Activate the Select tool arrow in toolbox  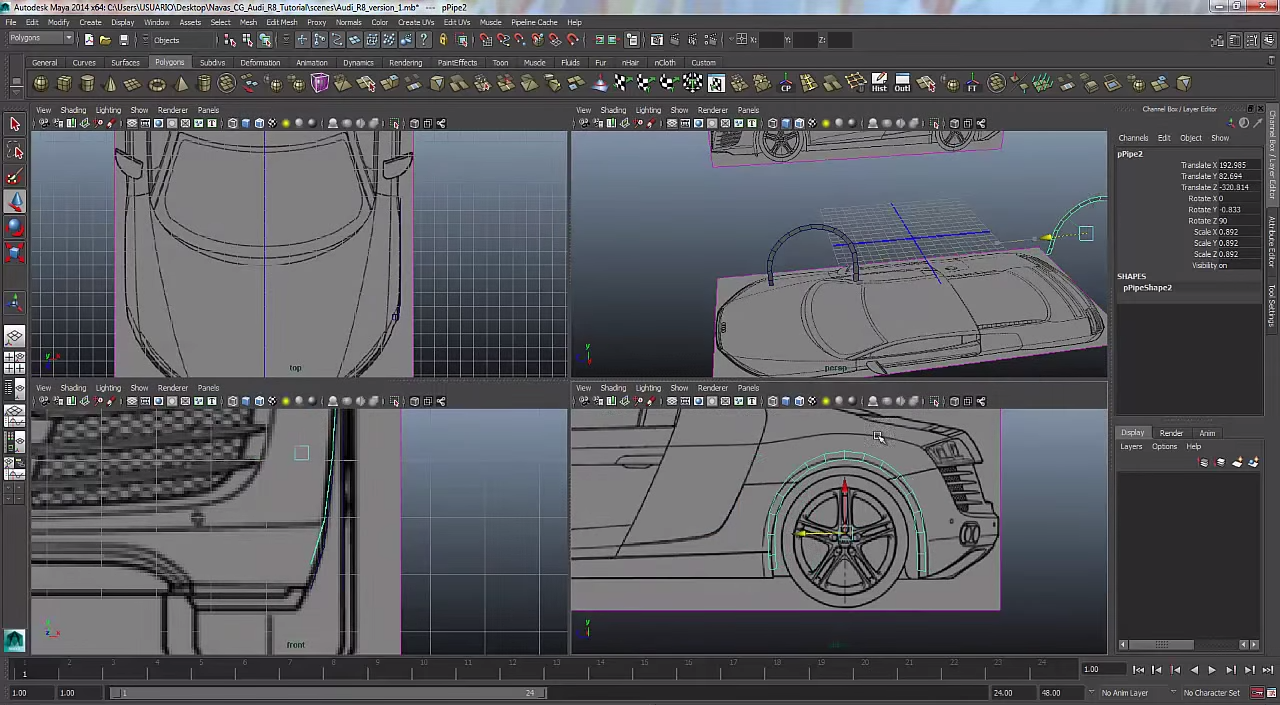[x=15, y=124]
